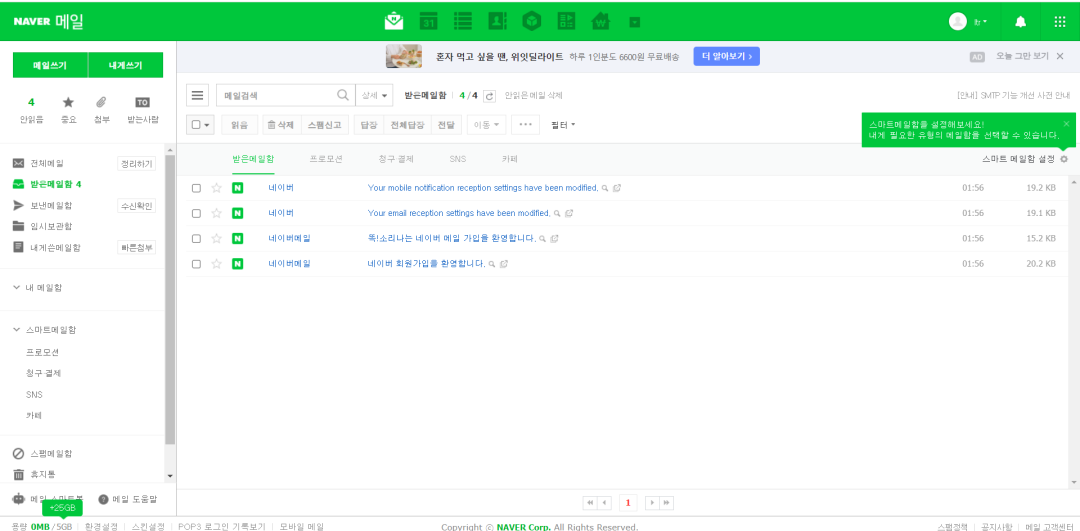Image resolution: width=1080 pixels, height=531 pixels.
Task: Open Naver Mail icon in top bar
Action: click(393, 21)
